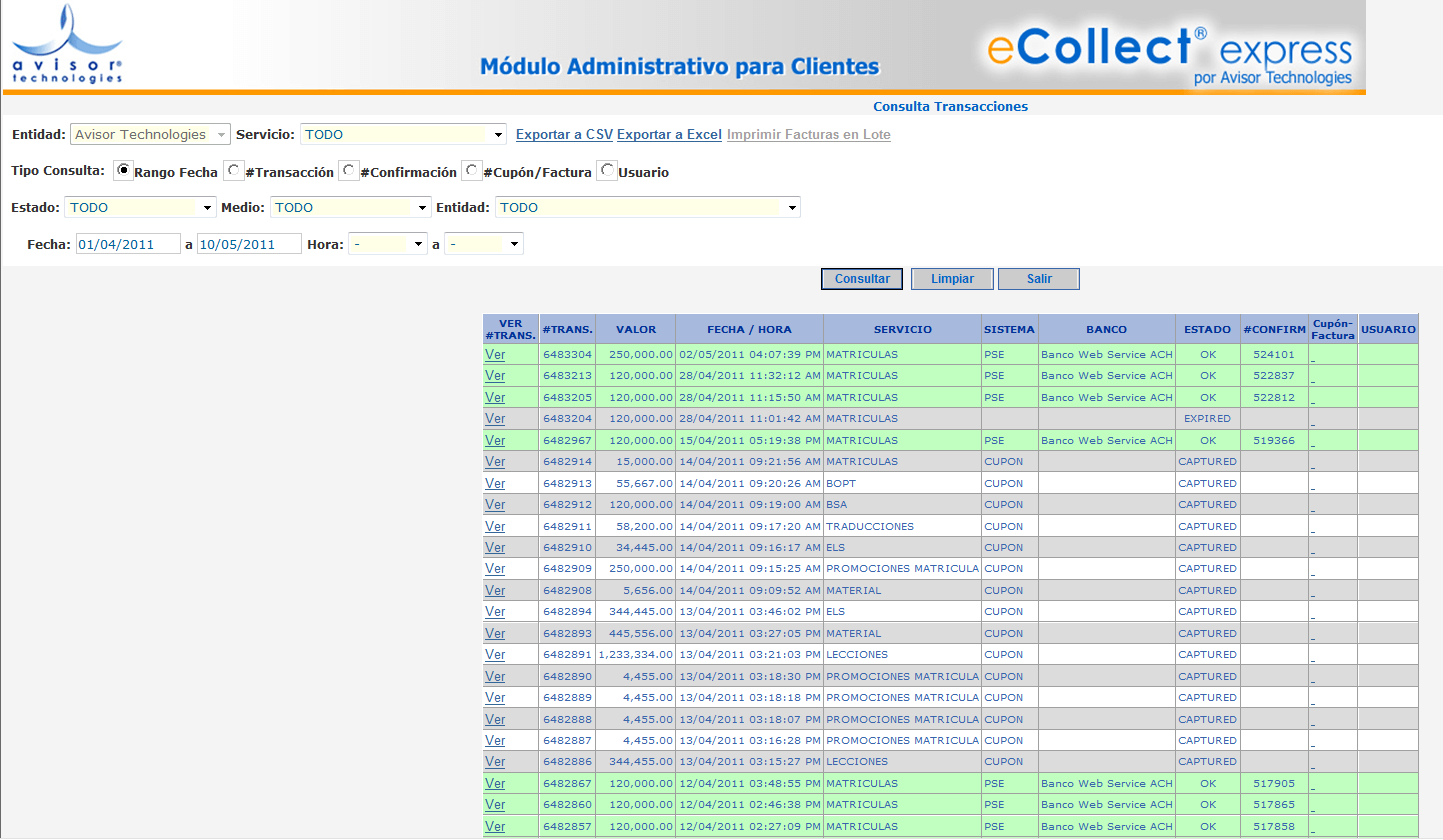The height and width of the screenshot is (840, 1443).
Task: Click the Limpiar button
Action: pyautogui.click(x=952, y=279)
